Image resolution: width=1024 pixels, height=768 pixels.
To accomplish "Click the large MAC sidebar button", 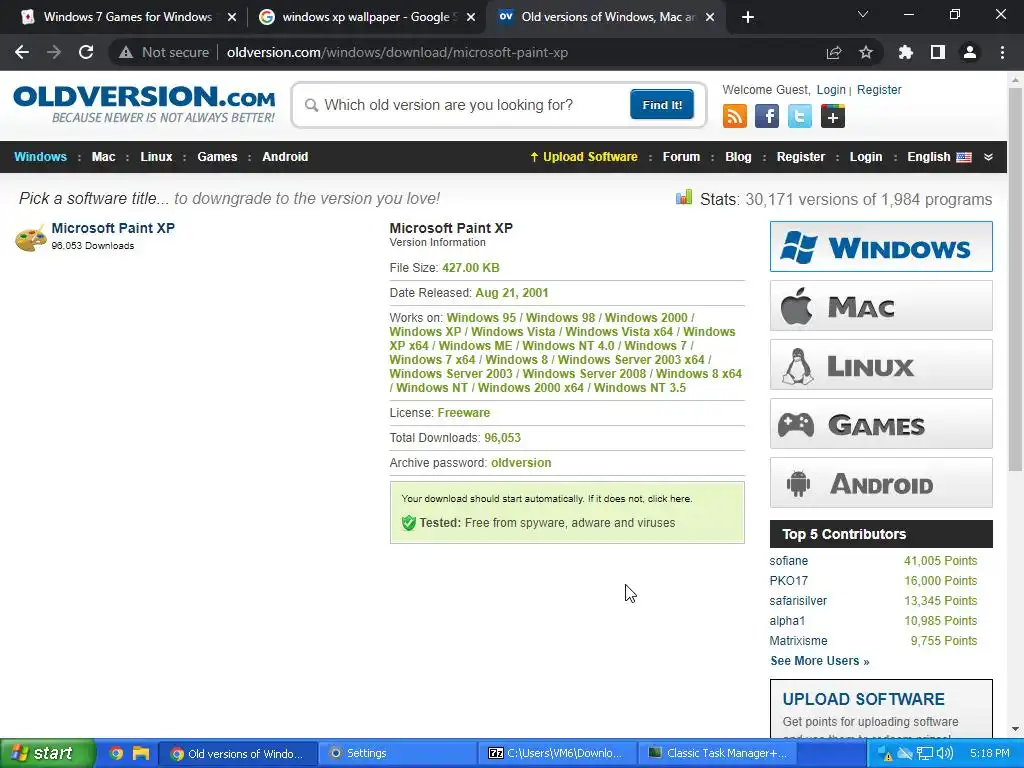I will click(x=881, y=306).
